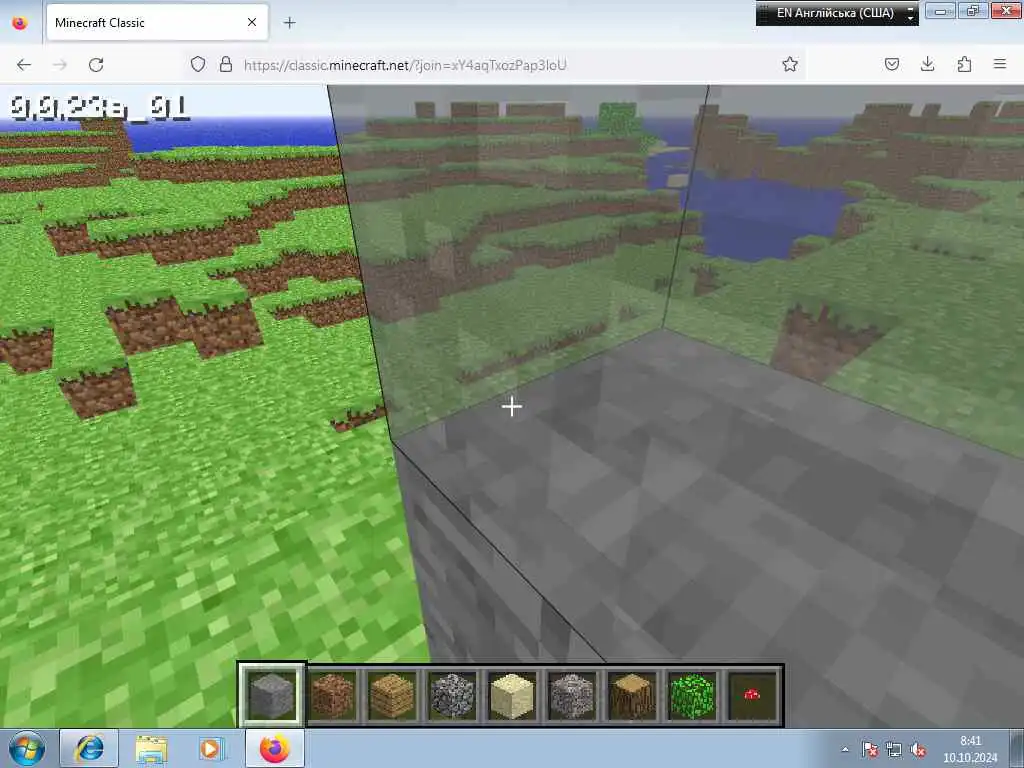View site security padlock information
This screenshot has height=768, width=1024.
225,64
